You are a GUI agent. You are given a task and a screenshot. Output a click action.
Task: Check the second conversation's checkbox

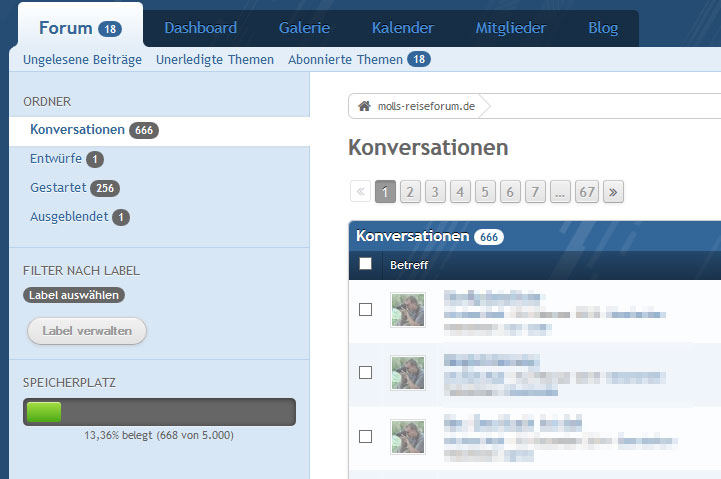tap(365, 373)
